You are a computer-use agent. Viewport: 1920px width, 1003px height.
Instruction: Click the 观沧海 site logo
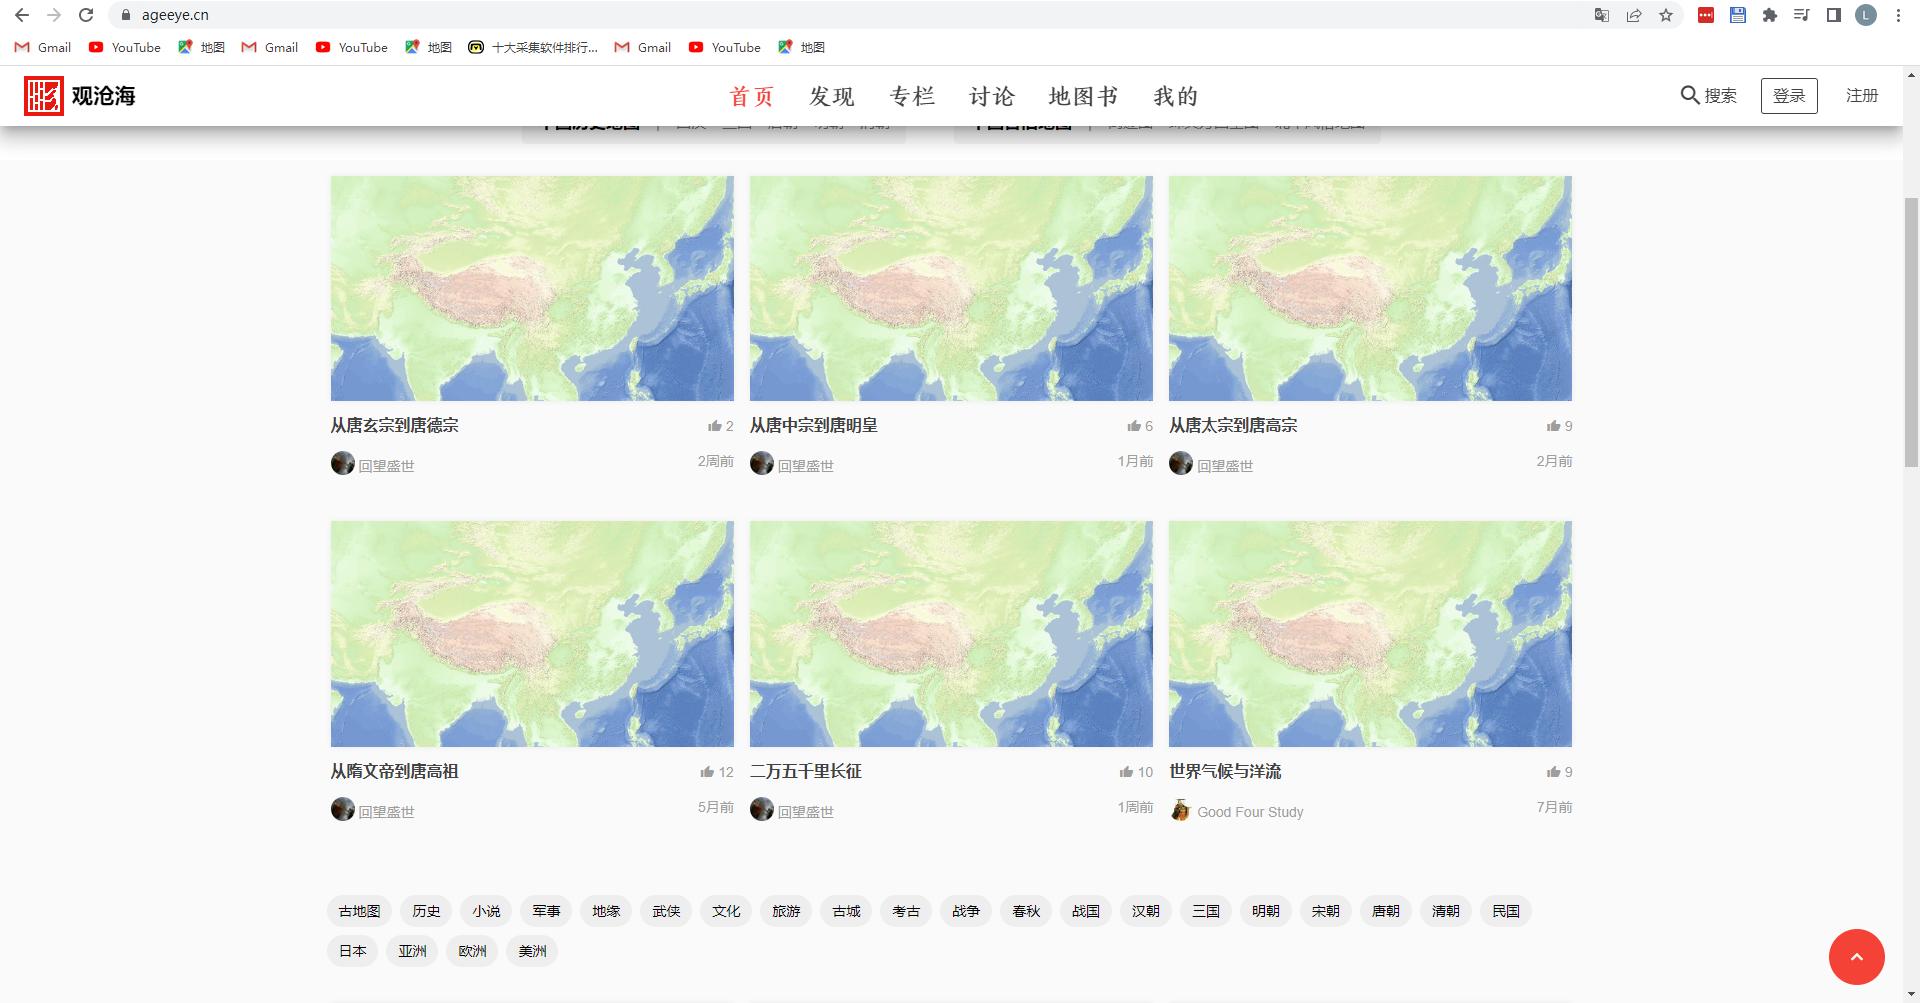point(80,96)
